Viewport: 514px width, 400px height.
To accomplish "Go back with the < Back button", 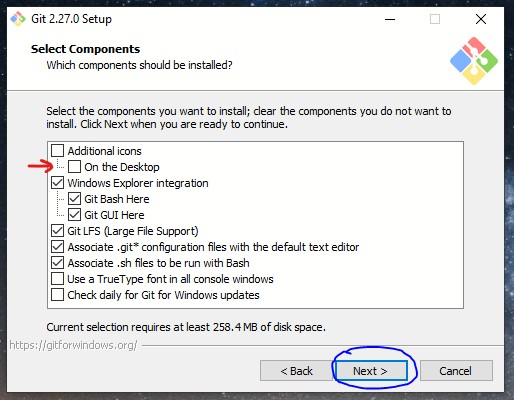I will pyautogui.click(x=296, y=370).
